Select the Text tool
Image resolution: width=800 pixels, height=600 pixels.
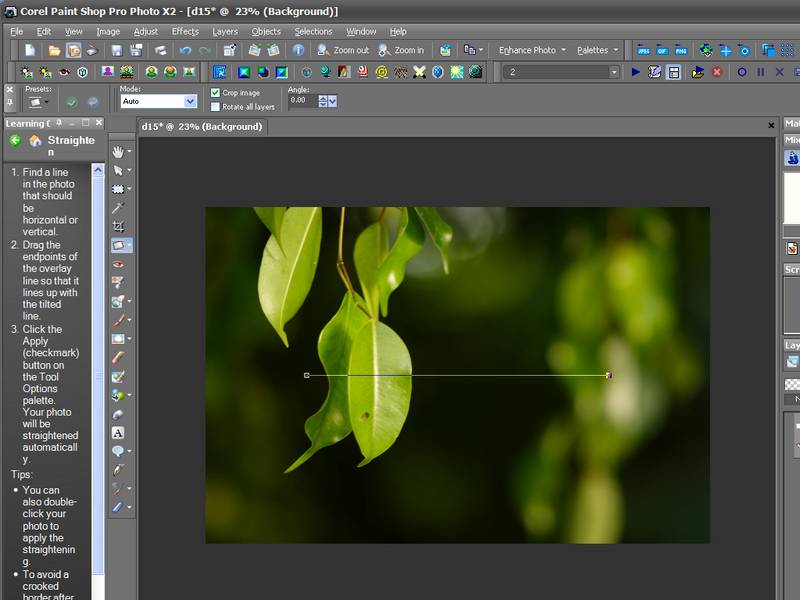[x=118, y=433]
